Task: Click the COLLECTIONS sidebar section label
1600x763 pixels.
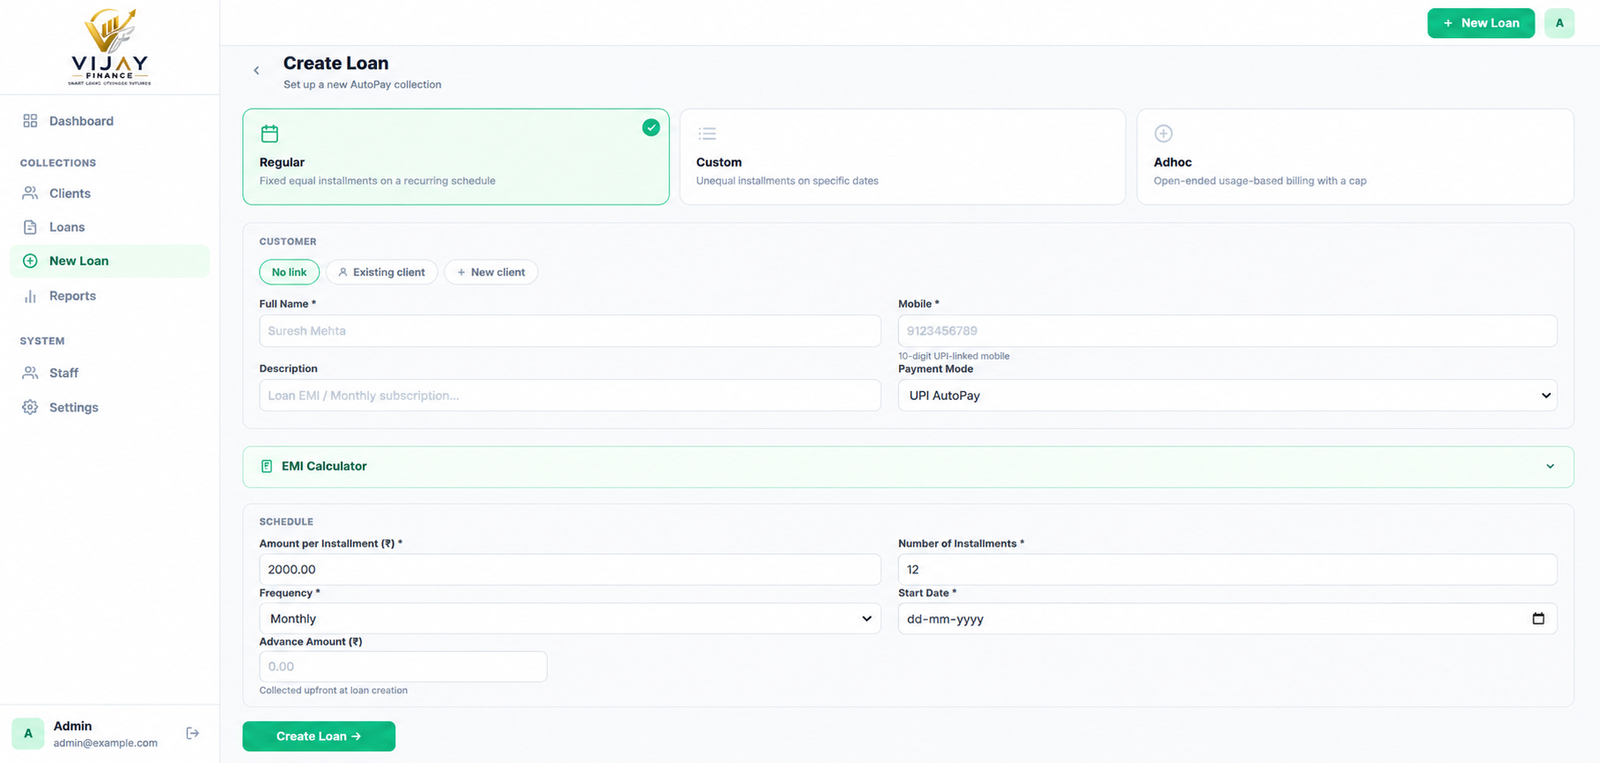Action: point(58,163)
